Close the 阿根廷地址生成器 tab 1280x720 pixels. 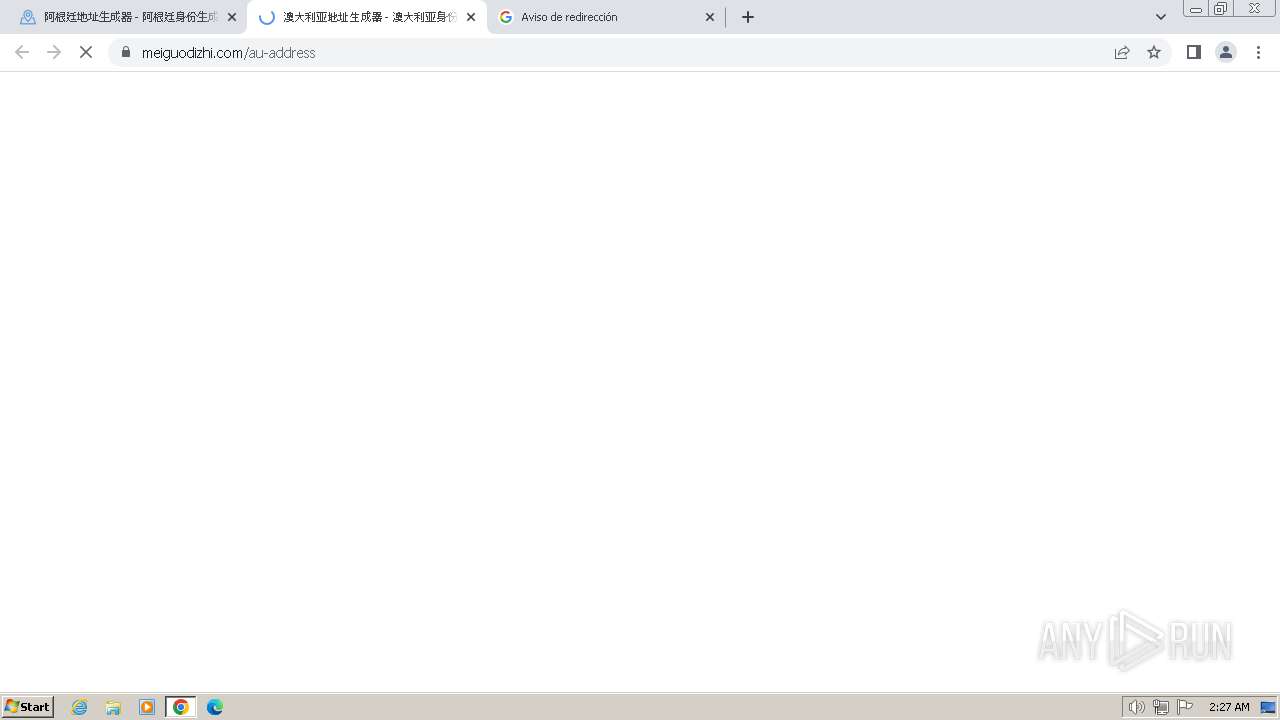[x=232, y=17]
